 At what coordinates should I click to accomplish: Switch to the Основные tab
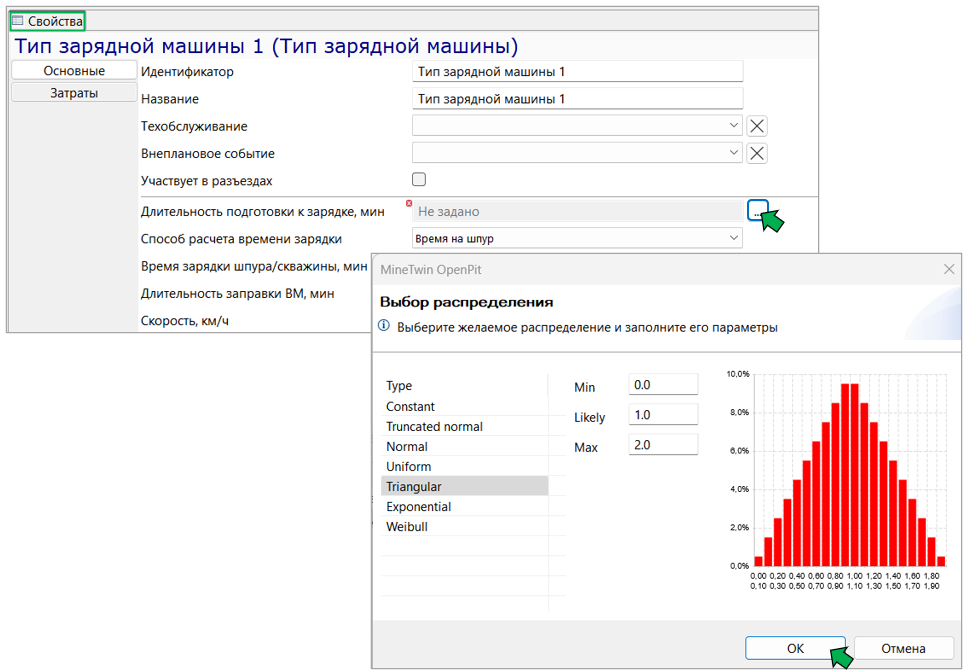74,70
